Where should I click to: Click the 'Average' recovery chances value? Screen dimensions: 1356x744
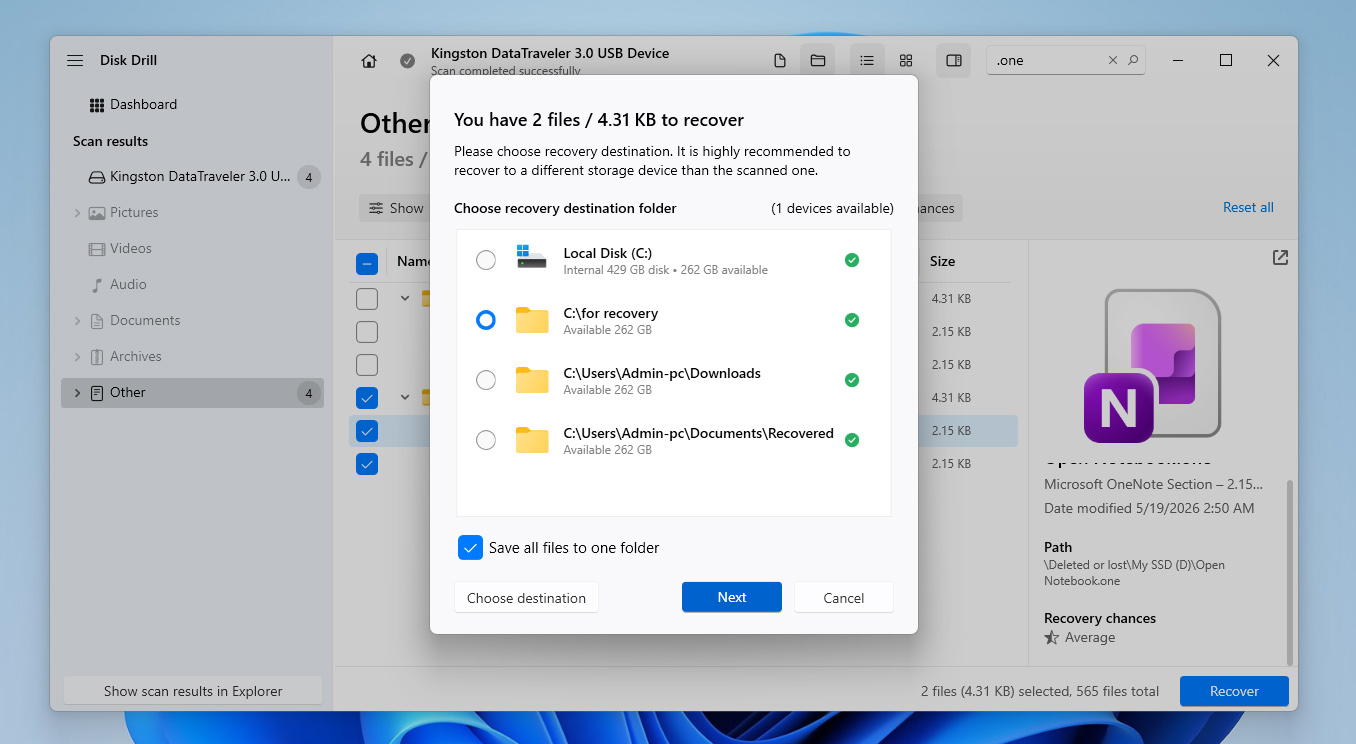pos(1090,638)
